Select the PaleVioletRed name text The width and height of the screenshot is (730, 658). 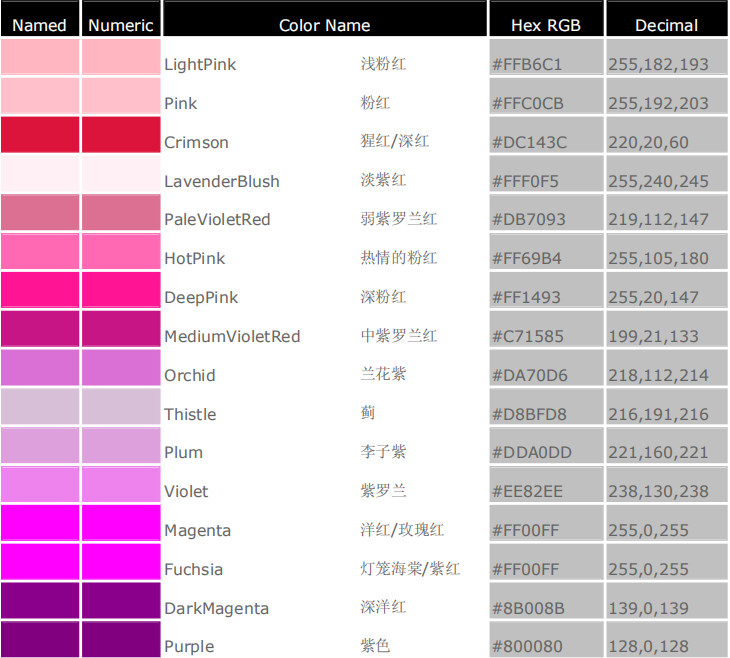point(217,219)
